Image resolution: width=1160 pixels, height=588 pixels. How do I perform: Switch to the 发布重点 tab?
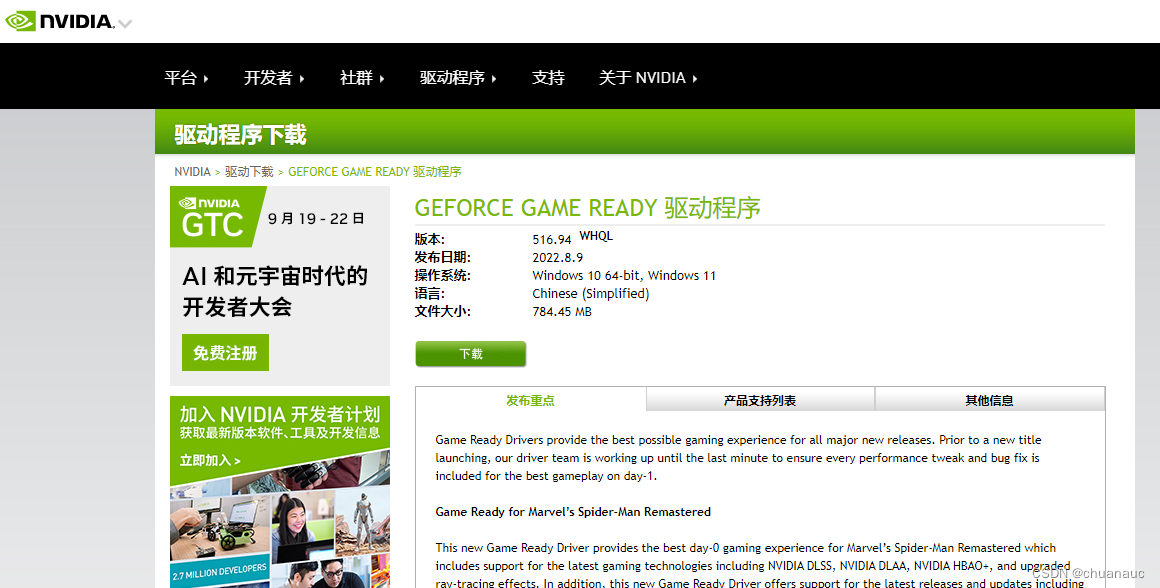click(530, 400)
